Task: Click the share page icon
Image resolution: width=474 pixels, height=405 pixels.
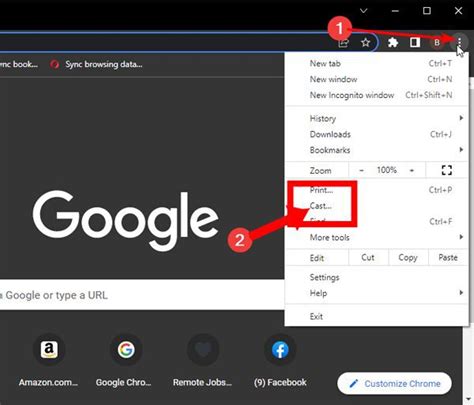Action: pos(343,43)
